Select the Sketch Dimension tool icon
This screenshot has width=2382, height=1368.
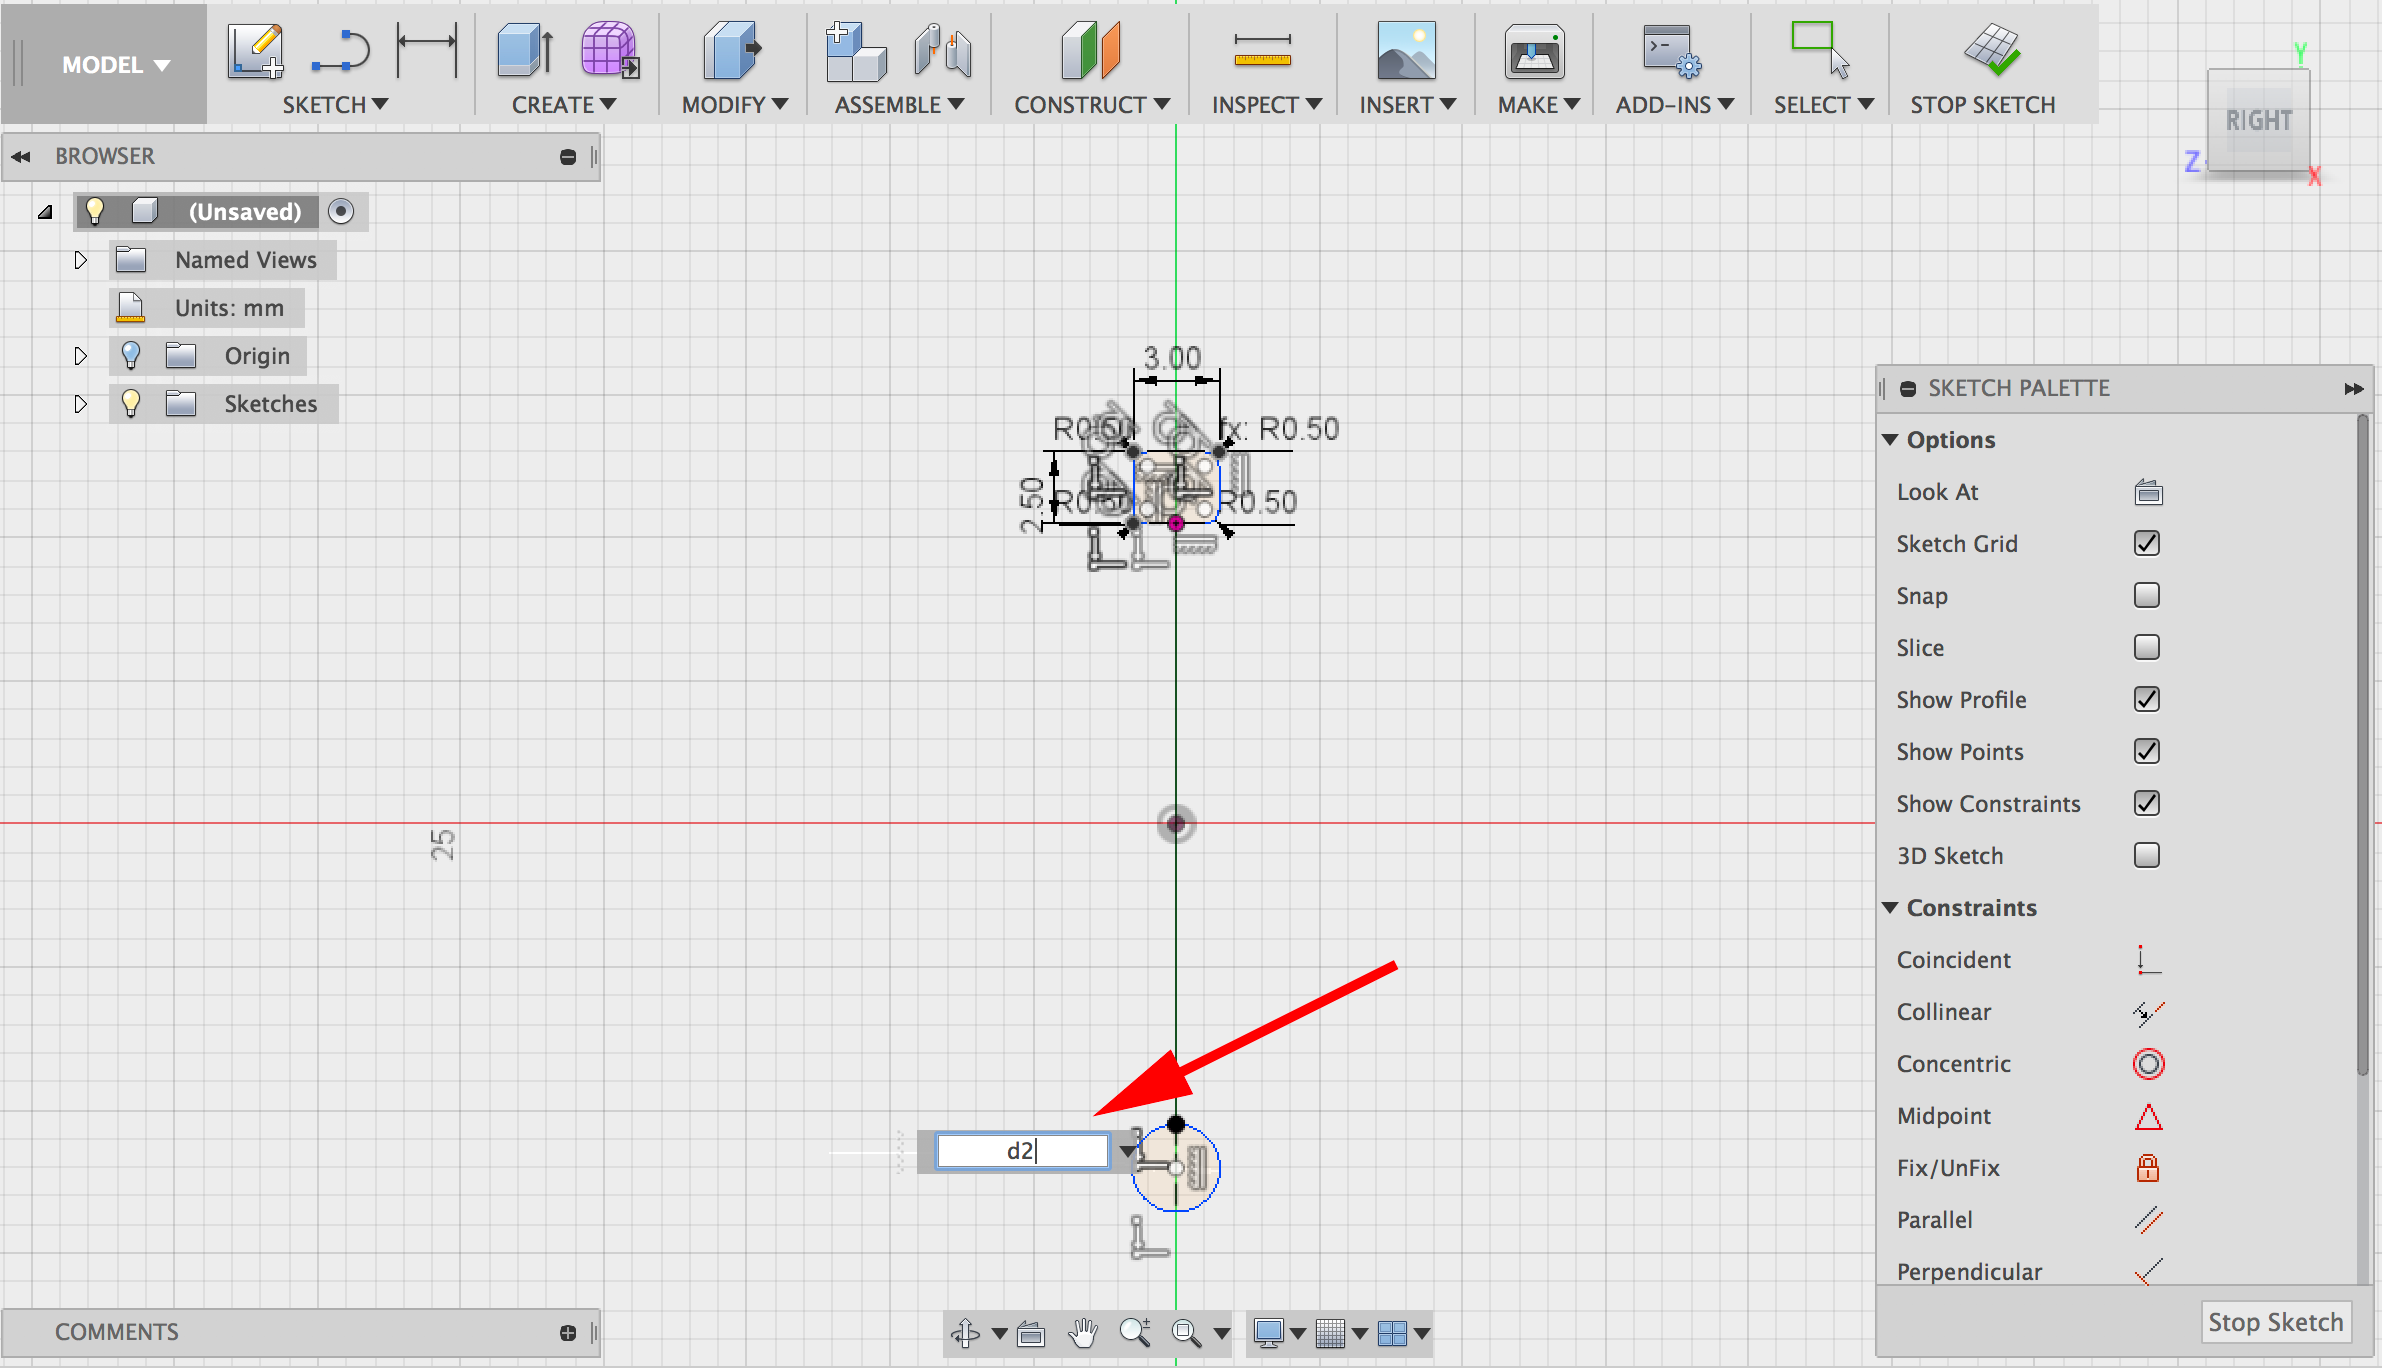(427, 50)
